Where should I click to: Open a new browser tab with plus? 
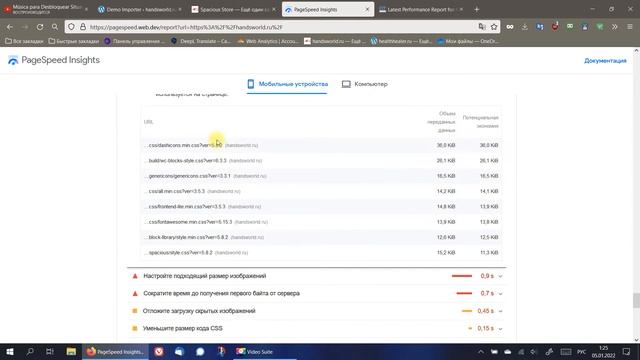pos(476,9)
